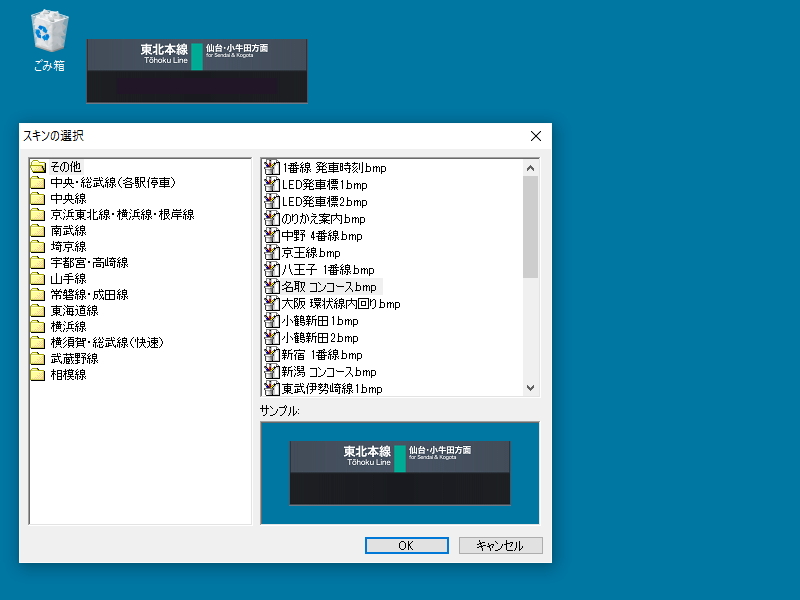The width and height of the screenshot is (800, 600).
Task: Select the 南武線 folder icon
Action: coord(38,231)
